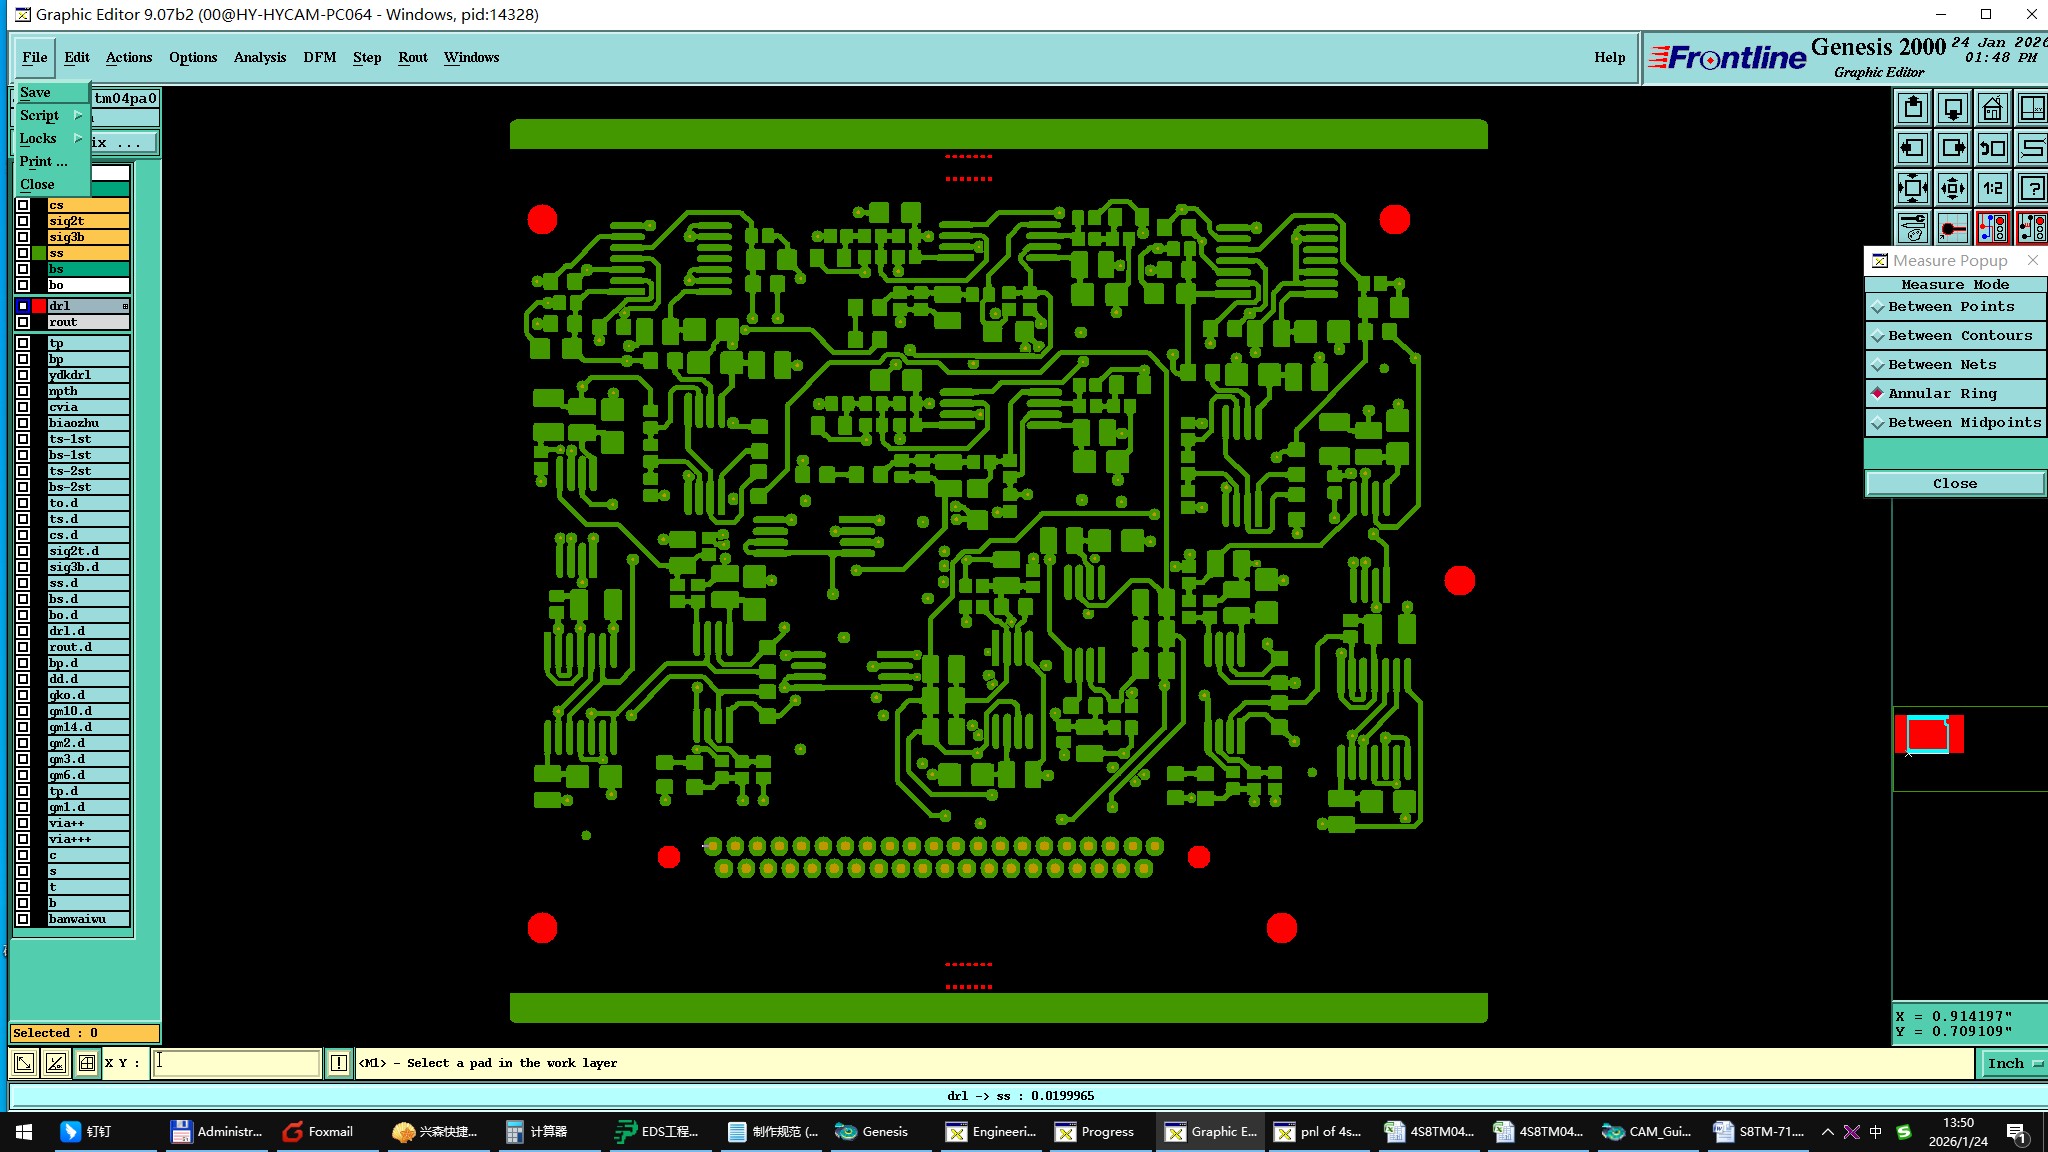This screenshot has width=2048, height=1152.
Task: Open the Analysis menu
Action: coord(259,57)
